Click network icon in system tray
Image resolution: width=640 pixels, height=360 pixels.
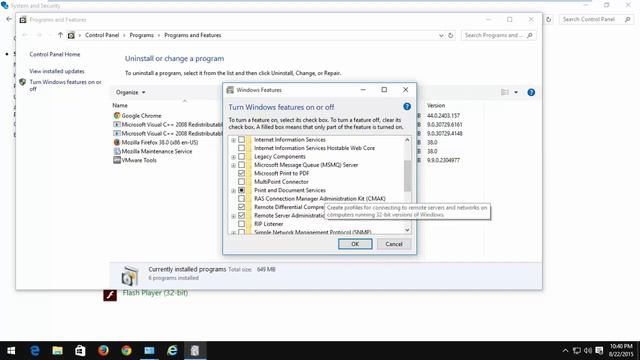pos(577,351)
